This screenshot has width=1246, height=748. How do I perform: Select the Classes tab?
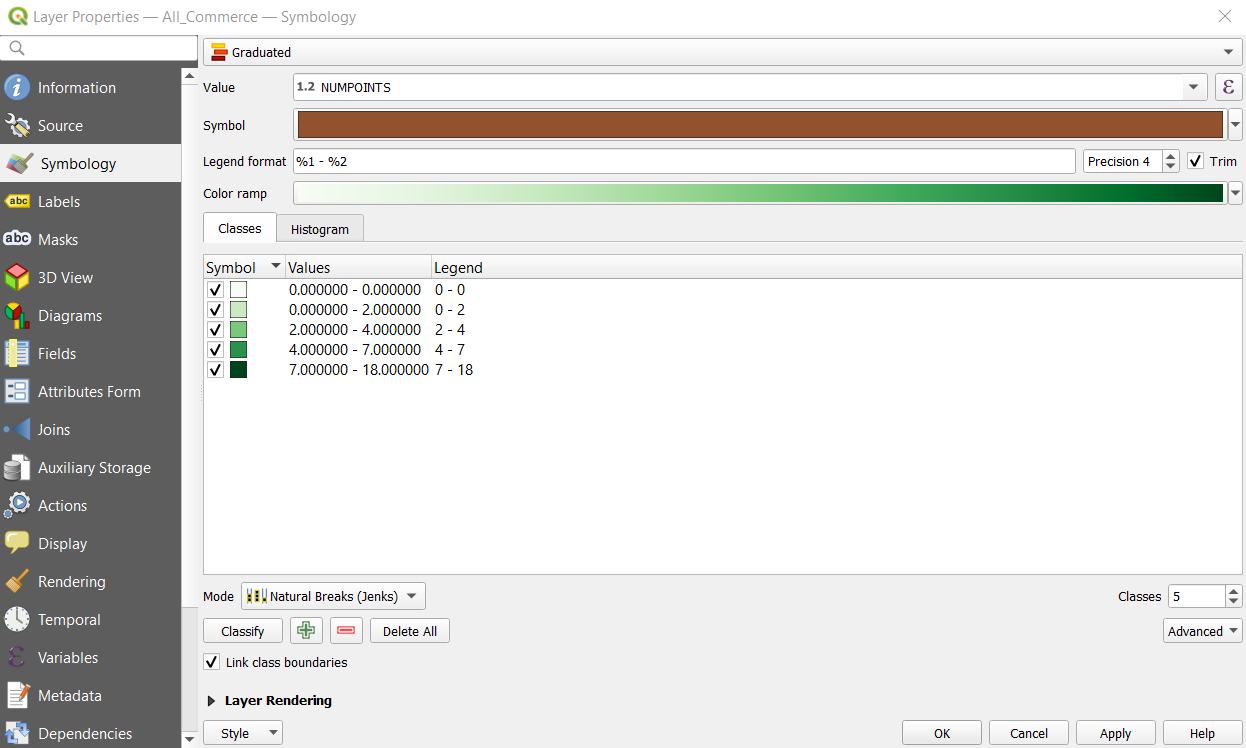(x=240, y=229)
